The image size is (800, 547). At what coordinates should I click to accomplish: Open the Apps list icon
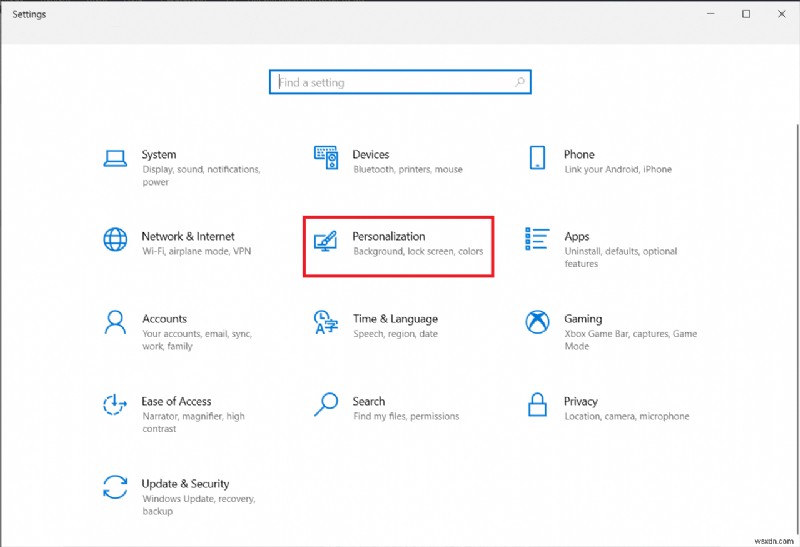[537, 240]
